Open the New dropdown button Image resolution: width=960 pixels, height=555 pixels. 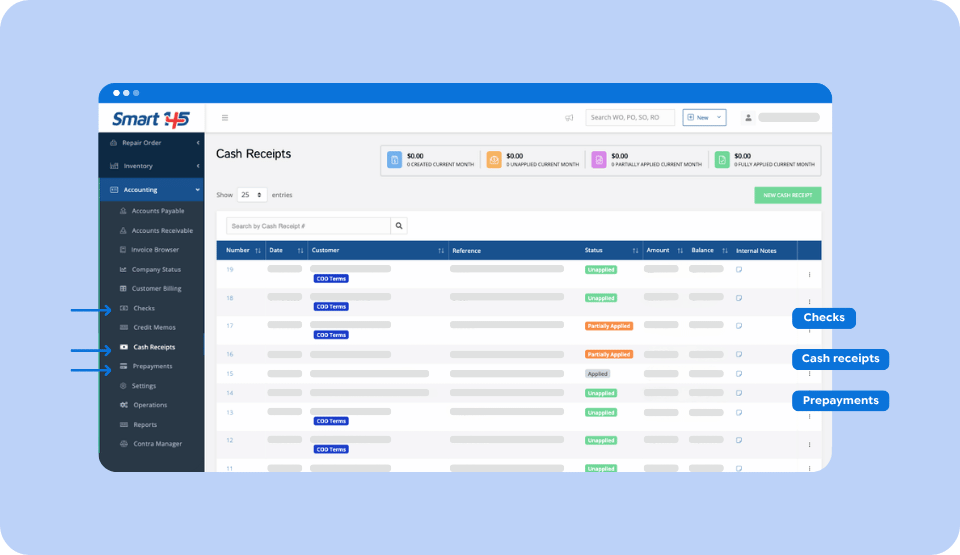[x=704, y=118]
